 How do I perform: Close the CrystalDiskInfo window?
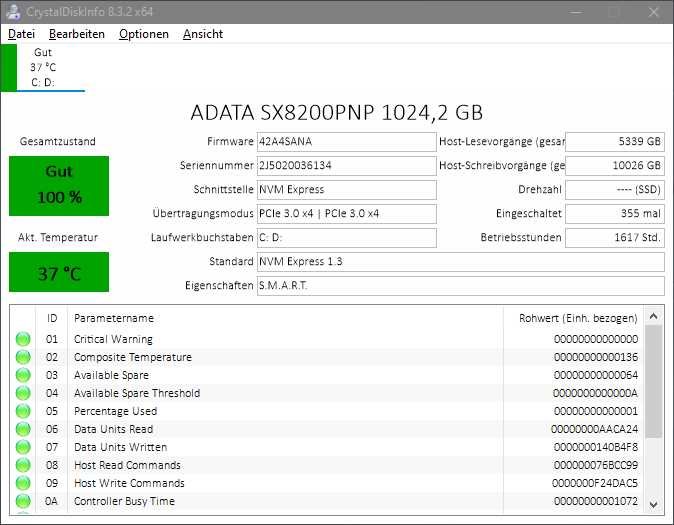coord(653,12)
